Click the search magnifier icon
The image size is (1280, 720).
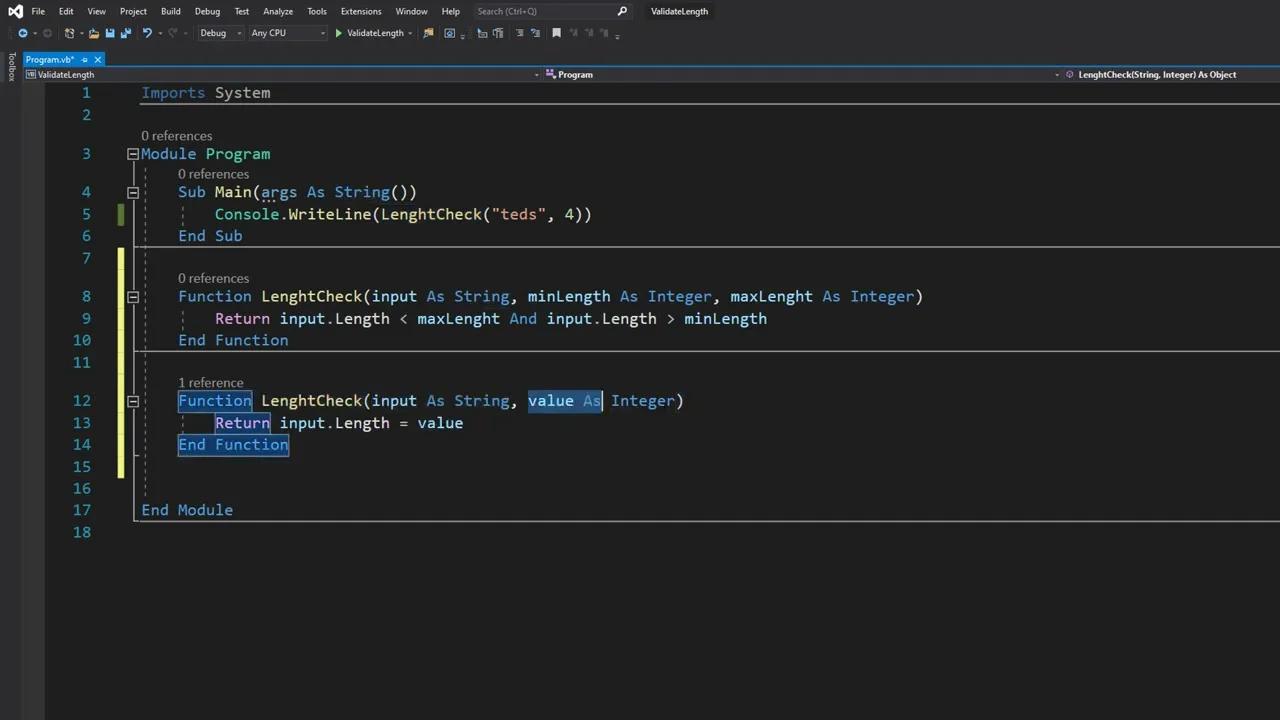tap(622, 11)
